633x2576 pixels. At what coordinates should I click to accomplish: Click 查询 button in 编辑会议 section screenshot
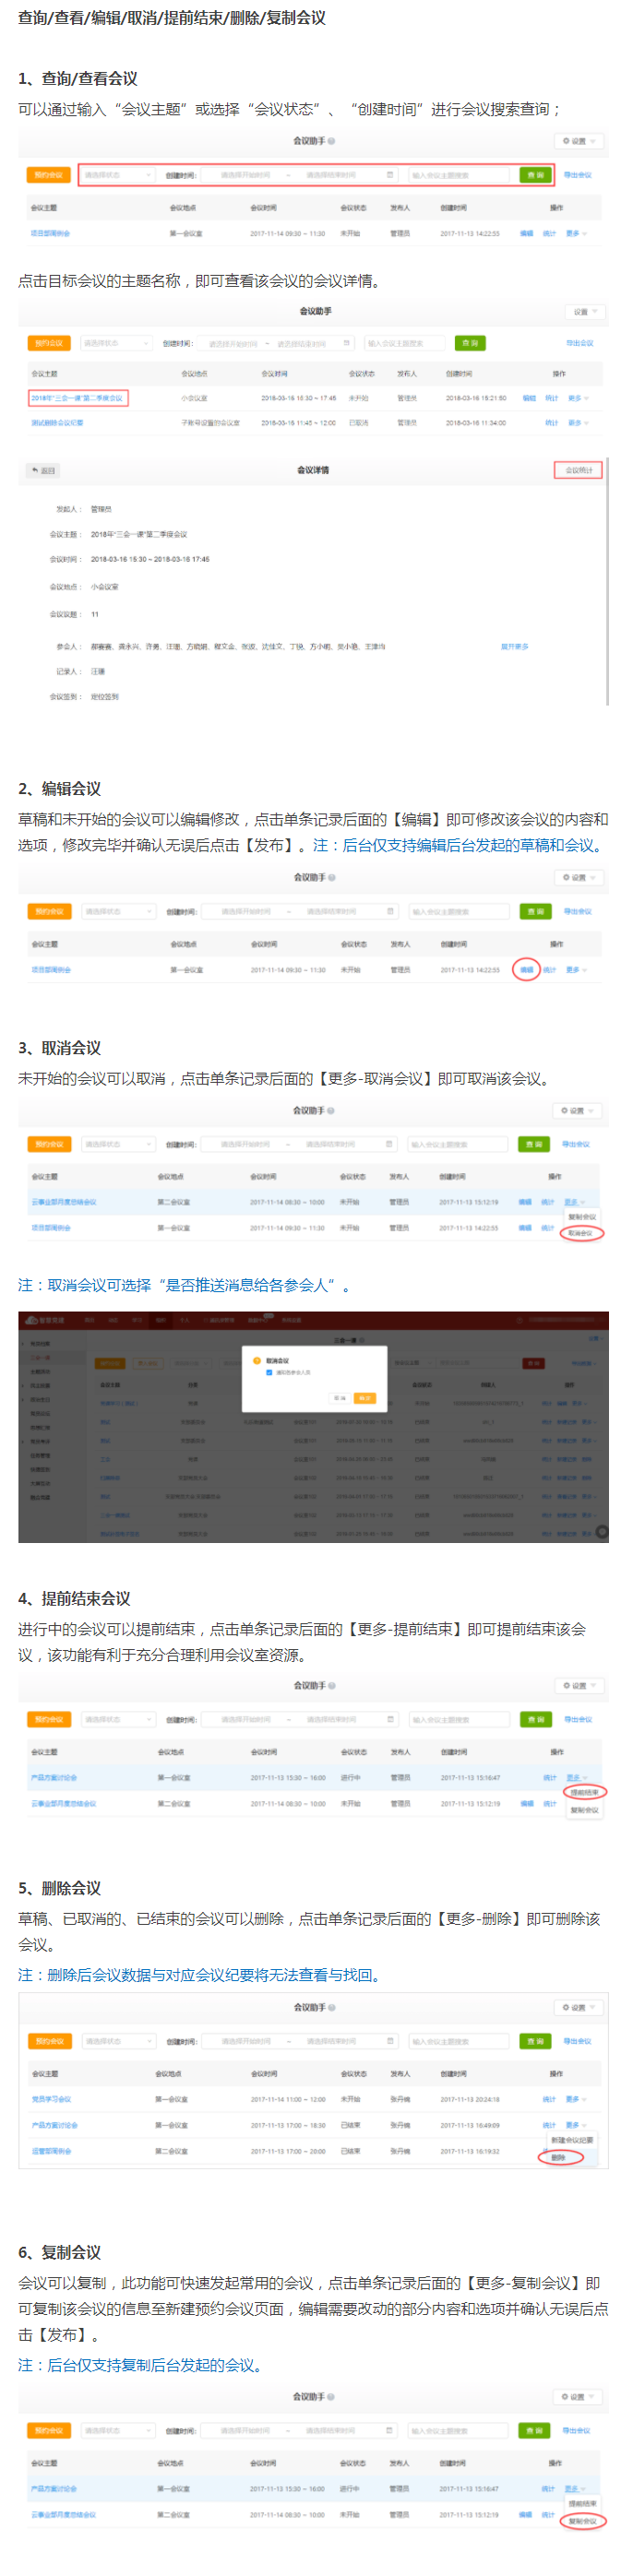535,912
